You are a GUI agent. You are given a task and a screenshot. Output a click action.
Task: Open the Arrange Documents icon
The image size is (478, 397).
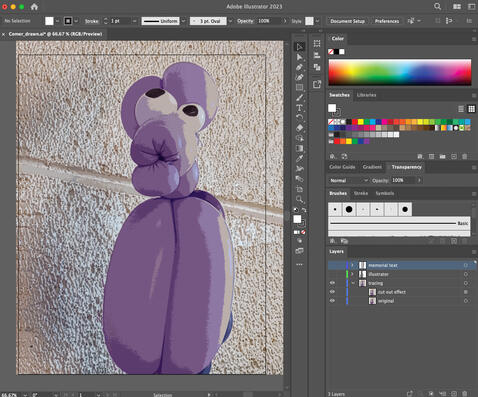point(457,6)
